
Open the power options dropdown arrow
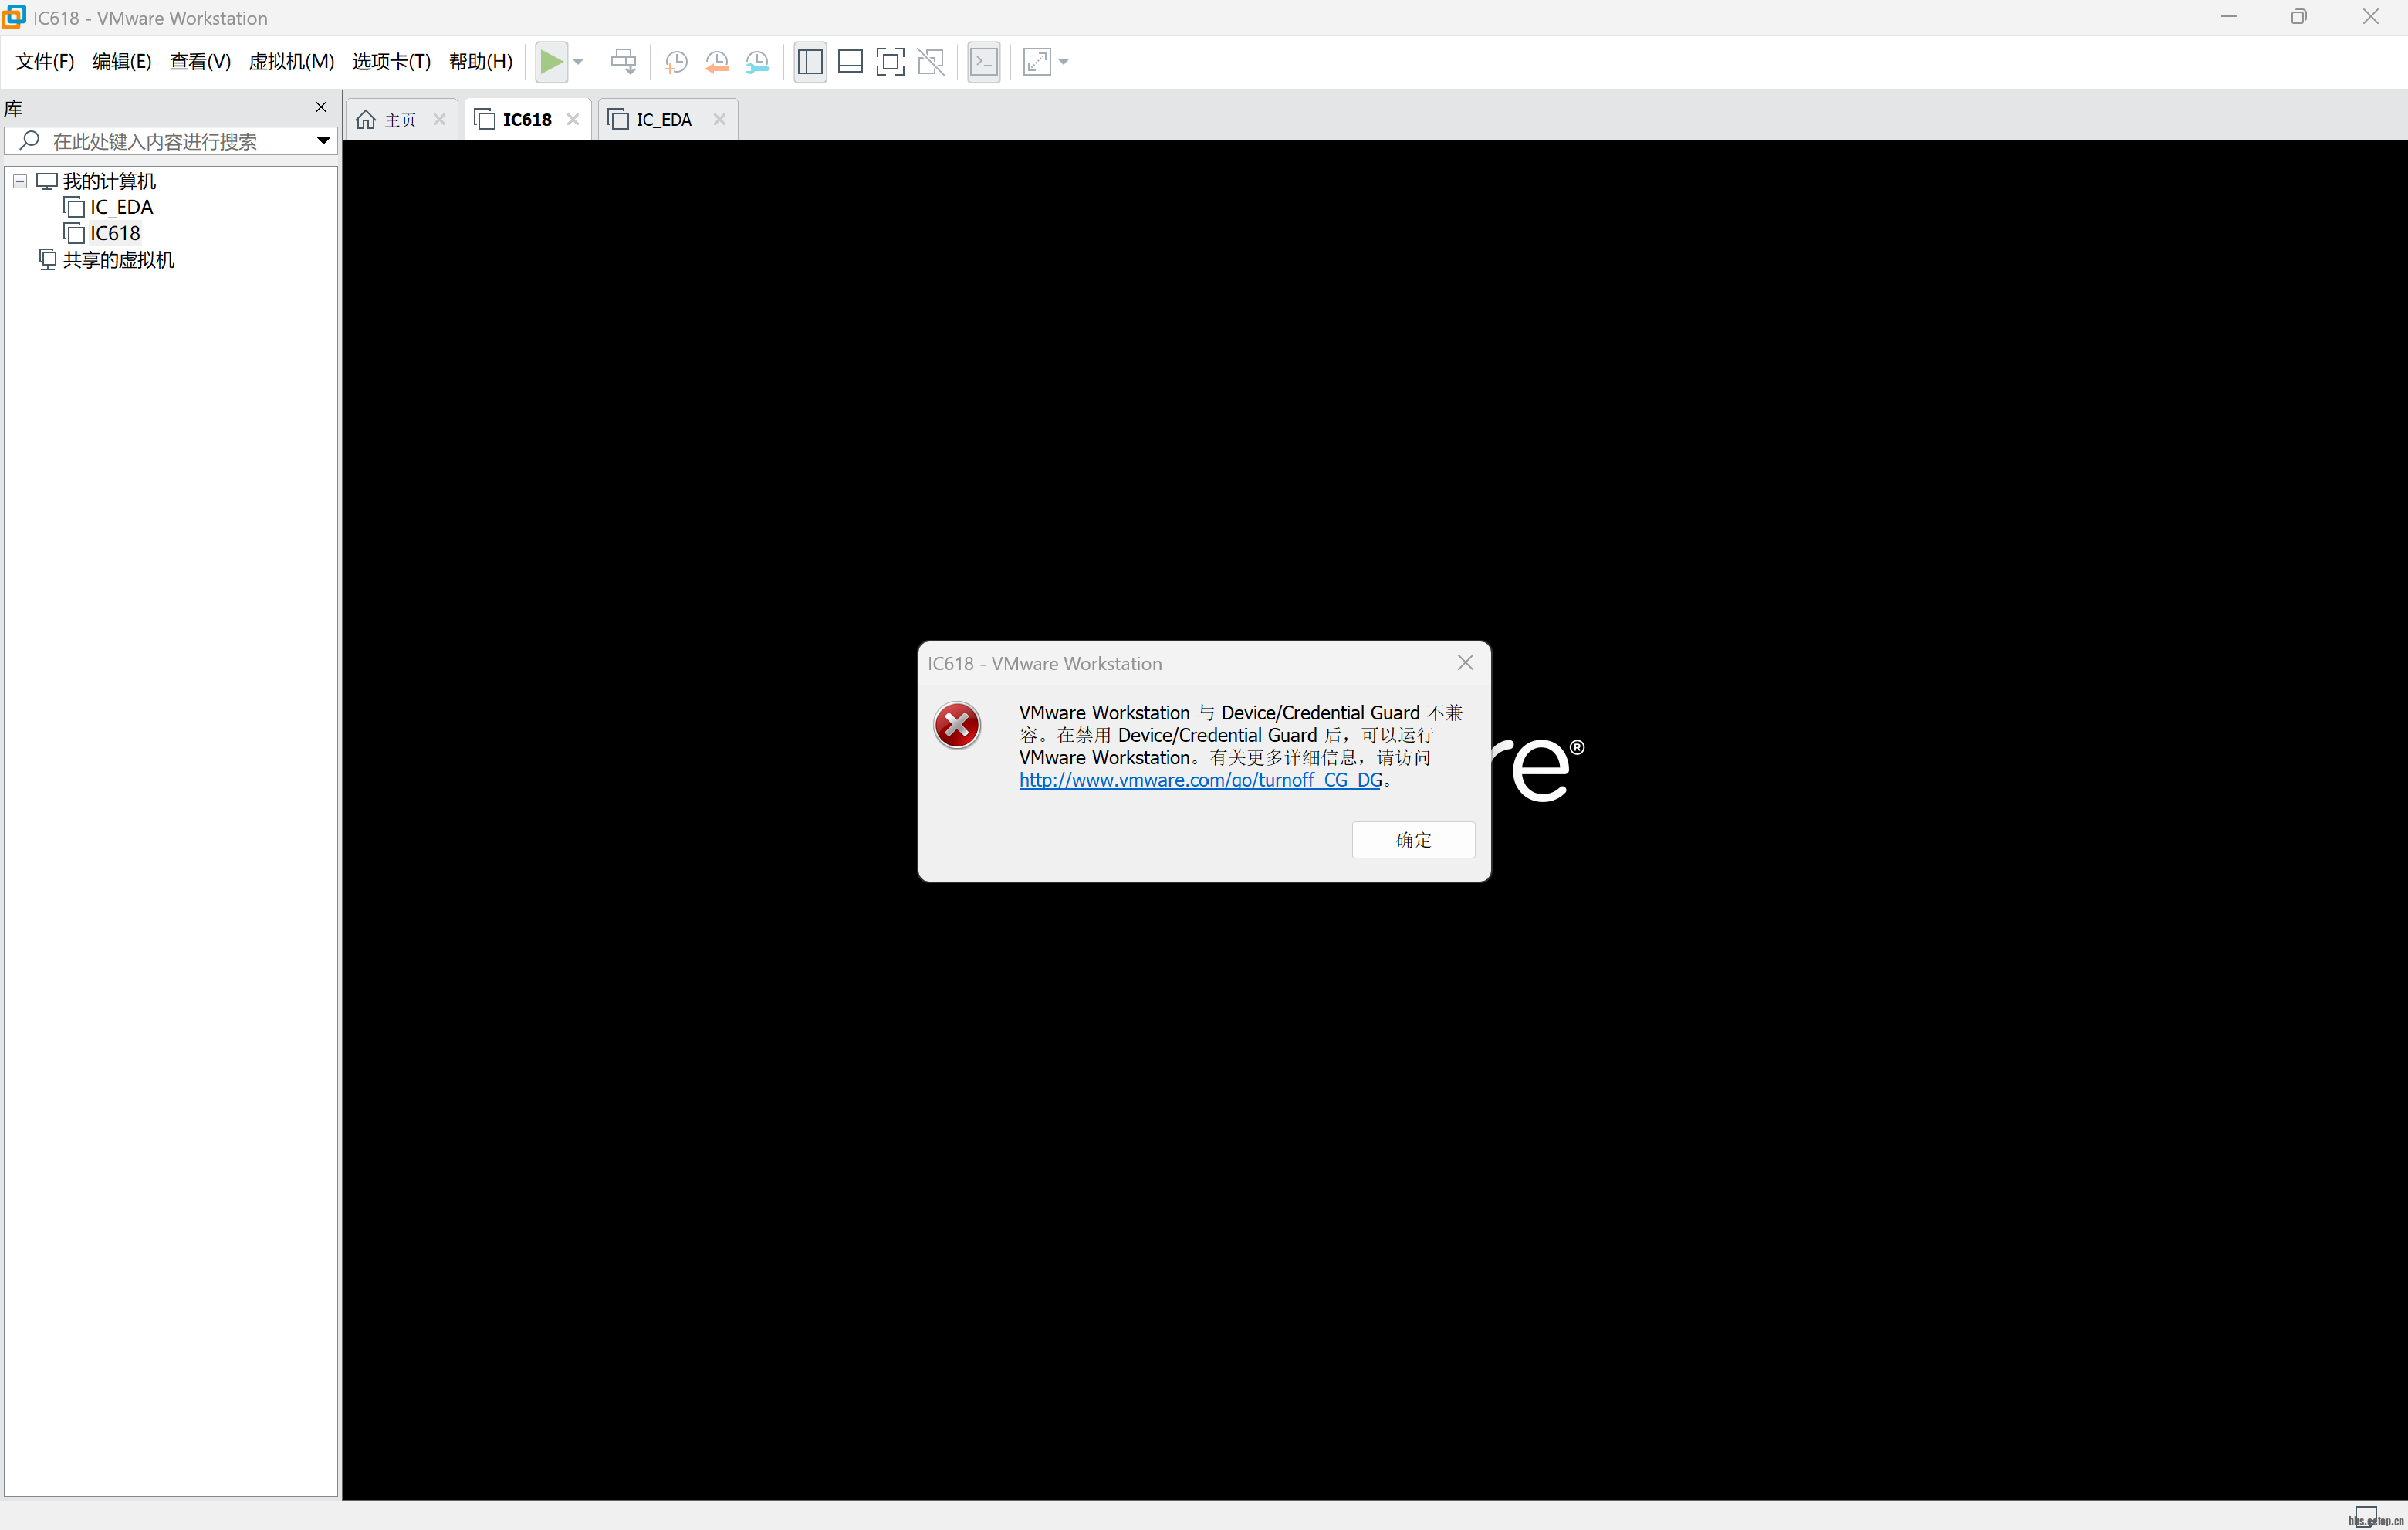coord(578,62)
